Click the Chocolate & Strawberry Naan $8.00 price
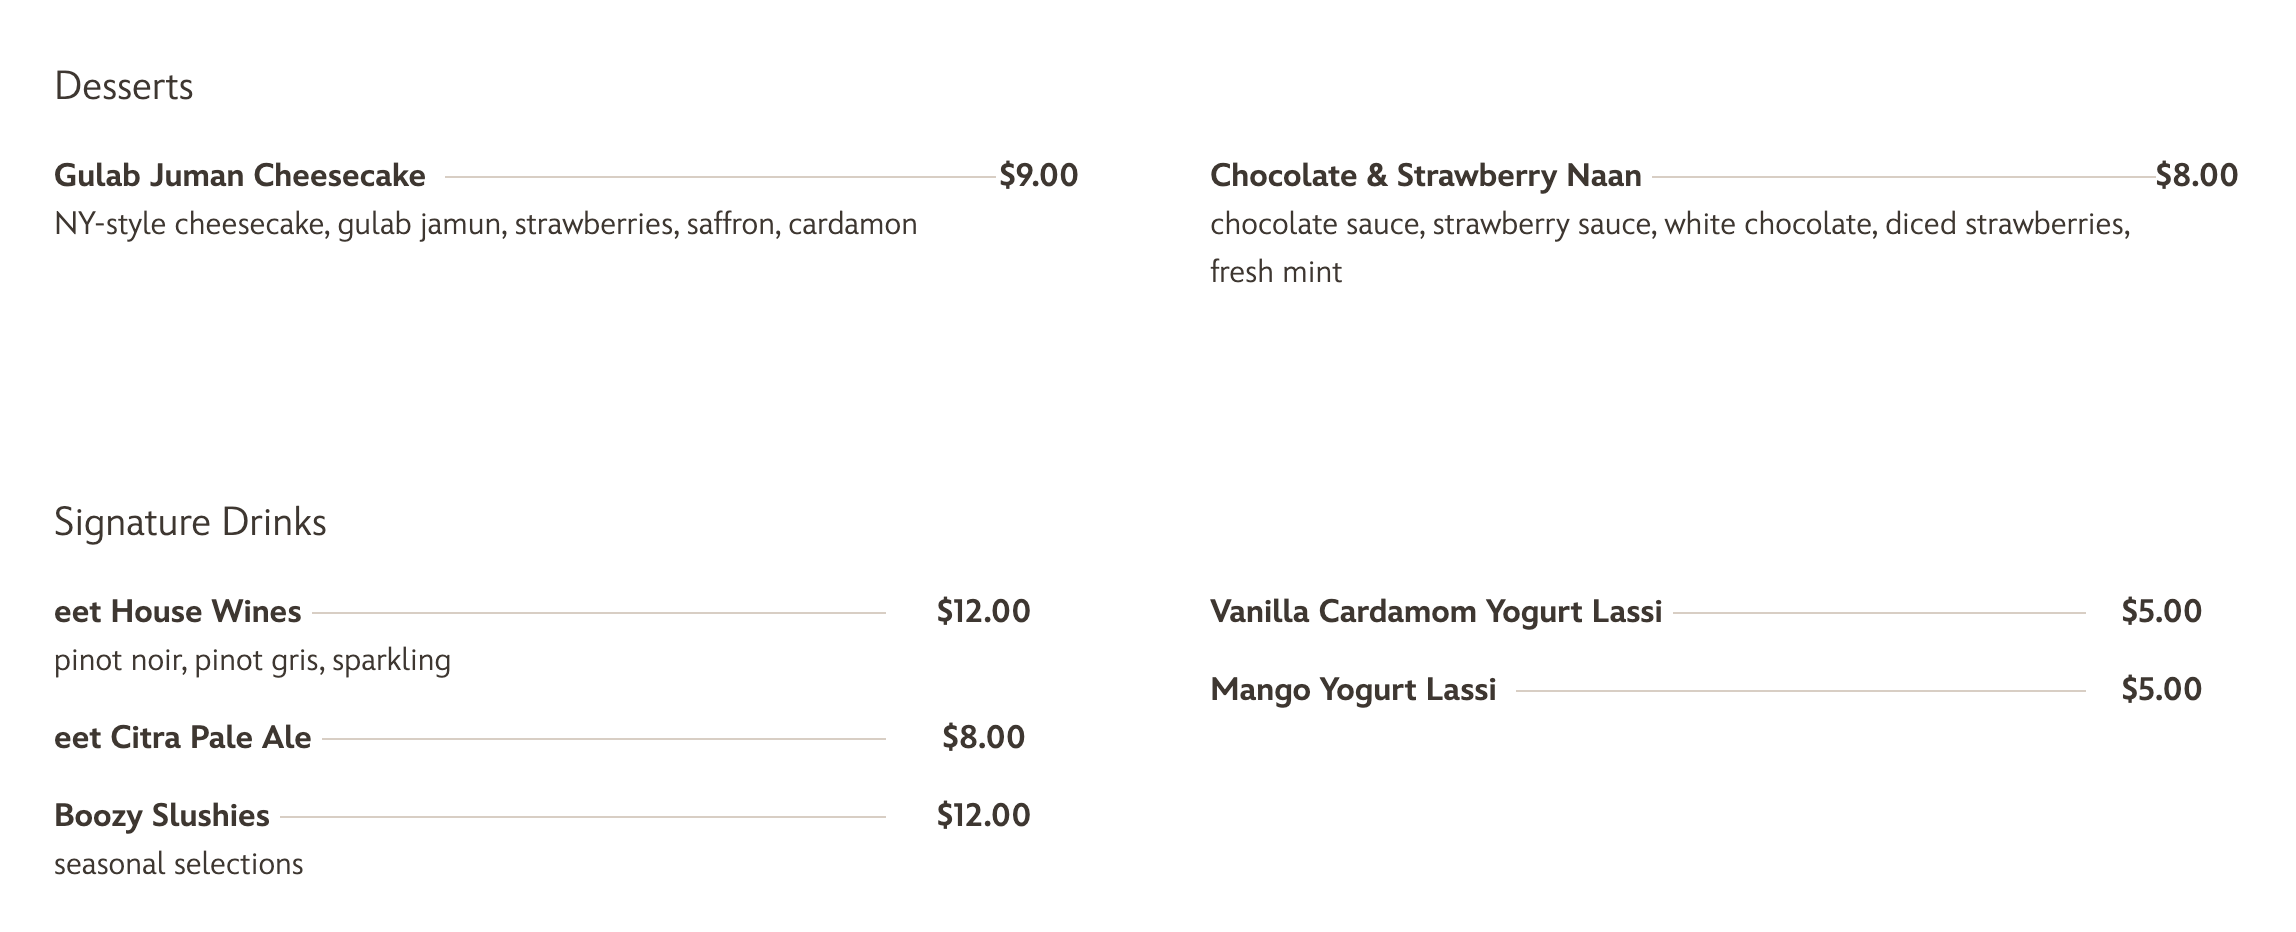 pyautogui.click(x=2196, y=176)
